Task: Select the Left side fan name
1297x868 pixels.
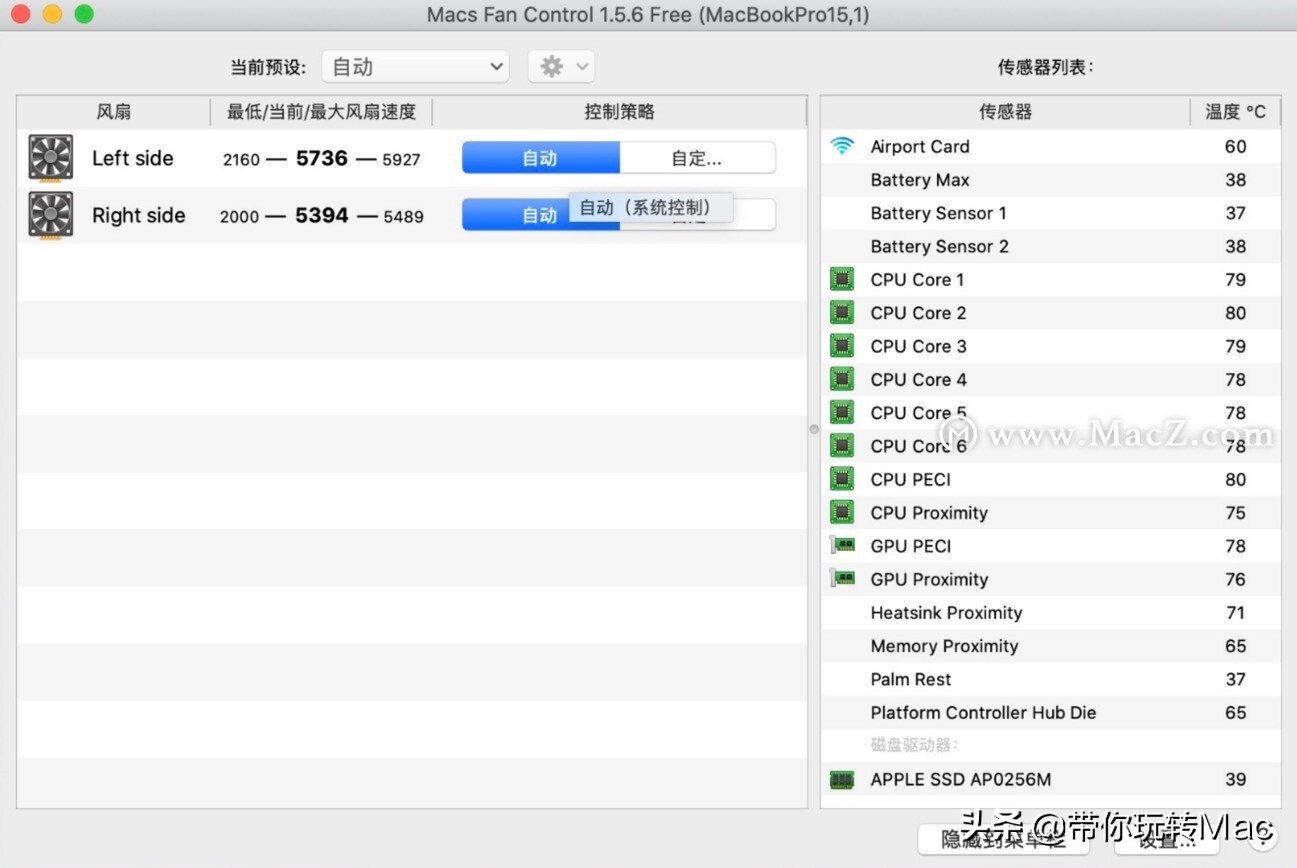Action: [133, 158]
